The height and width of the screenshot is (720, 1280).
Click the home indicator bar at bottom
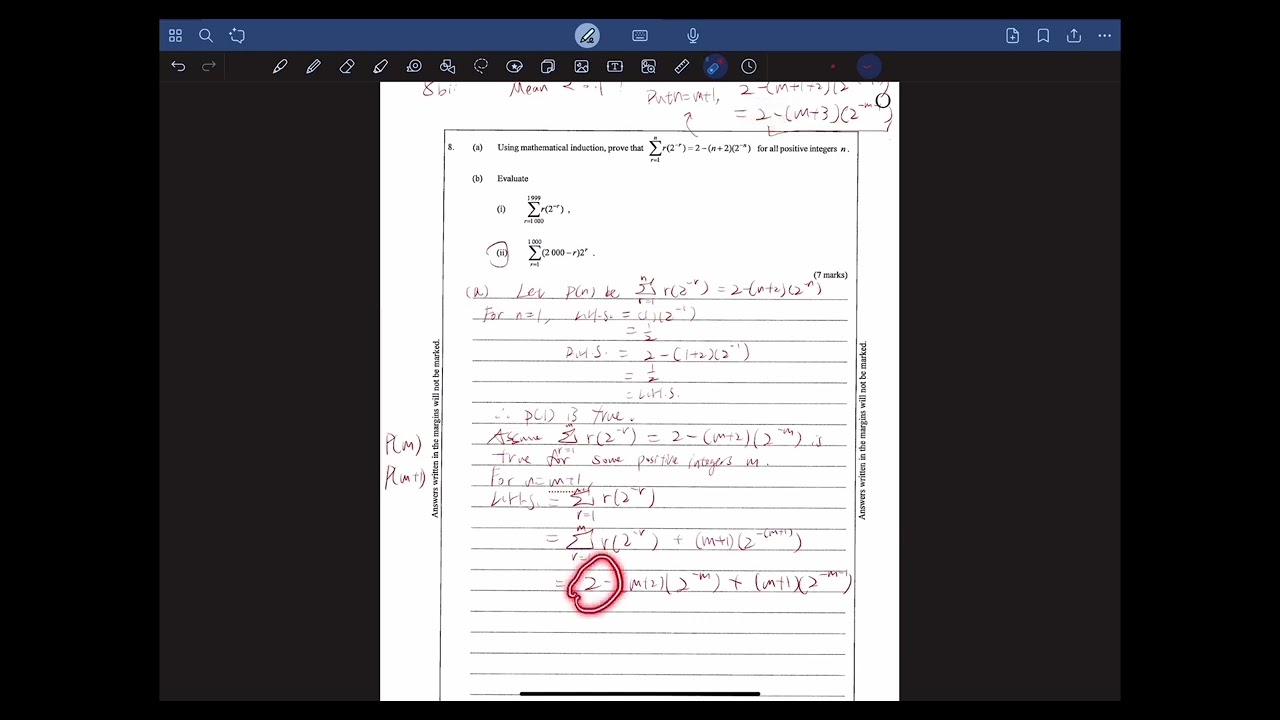pyautogui.click(x=640, y=693)
